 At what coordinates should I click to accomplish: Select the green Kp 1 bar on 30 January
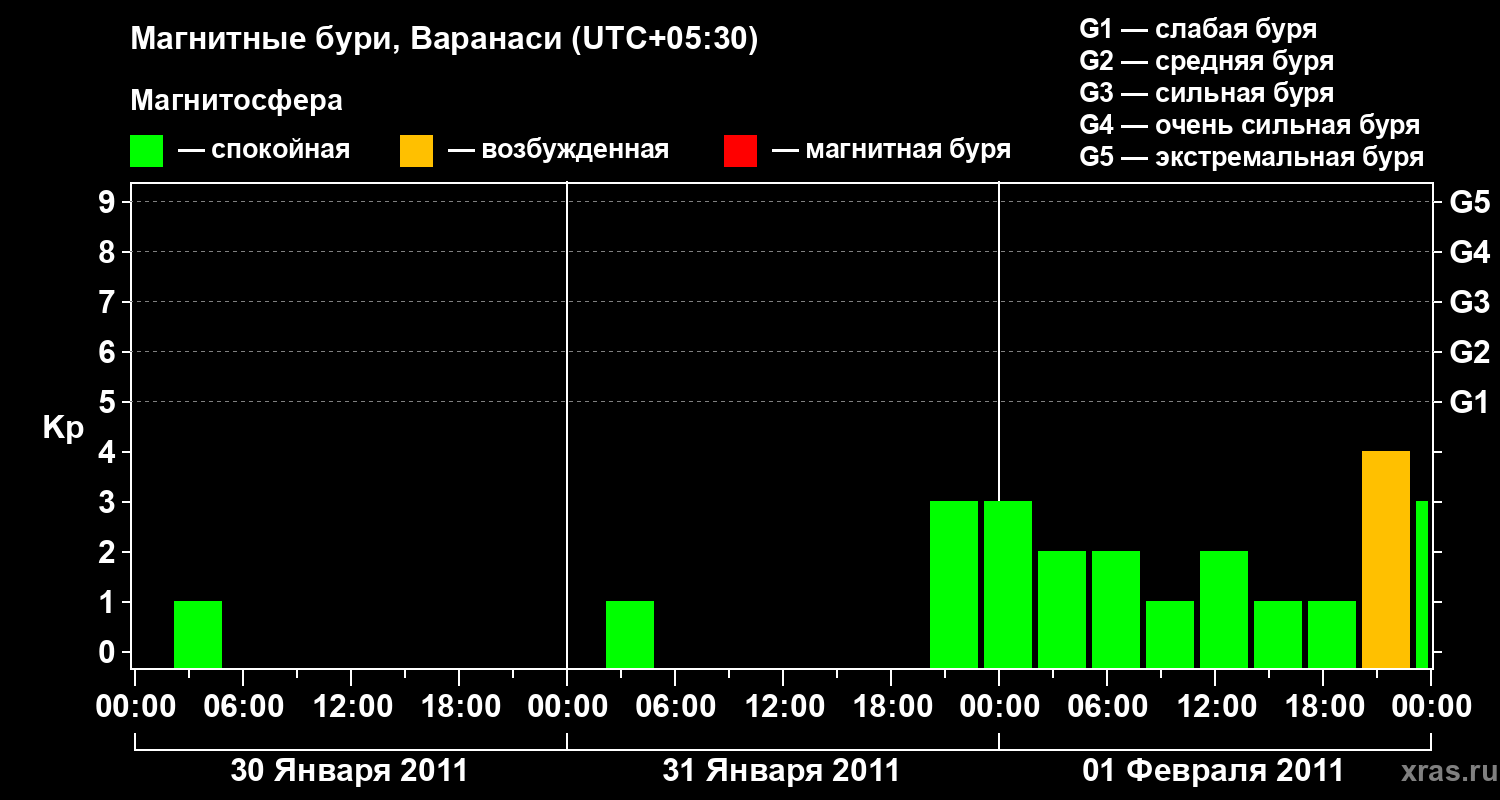tap(198, 634)
